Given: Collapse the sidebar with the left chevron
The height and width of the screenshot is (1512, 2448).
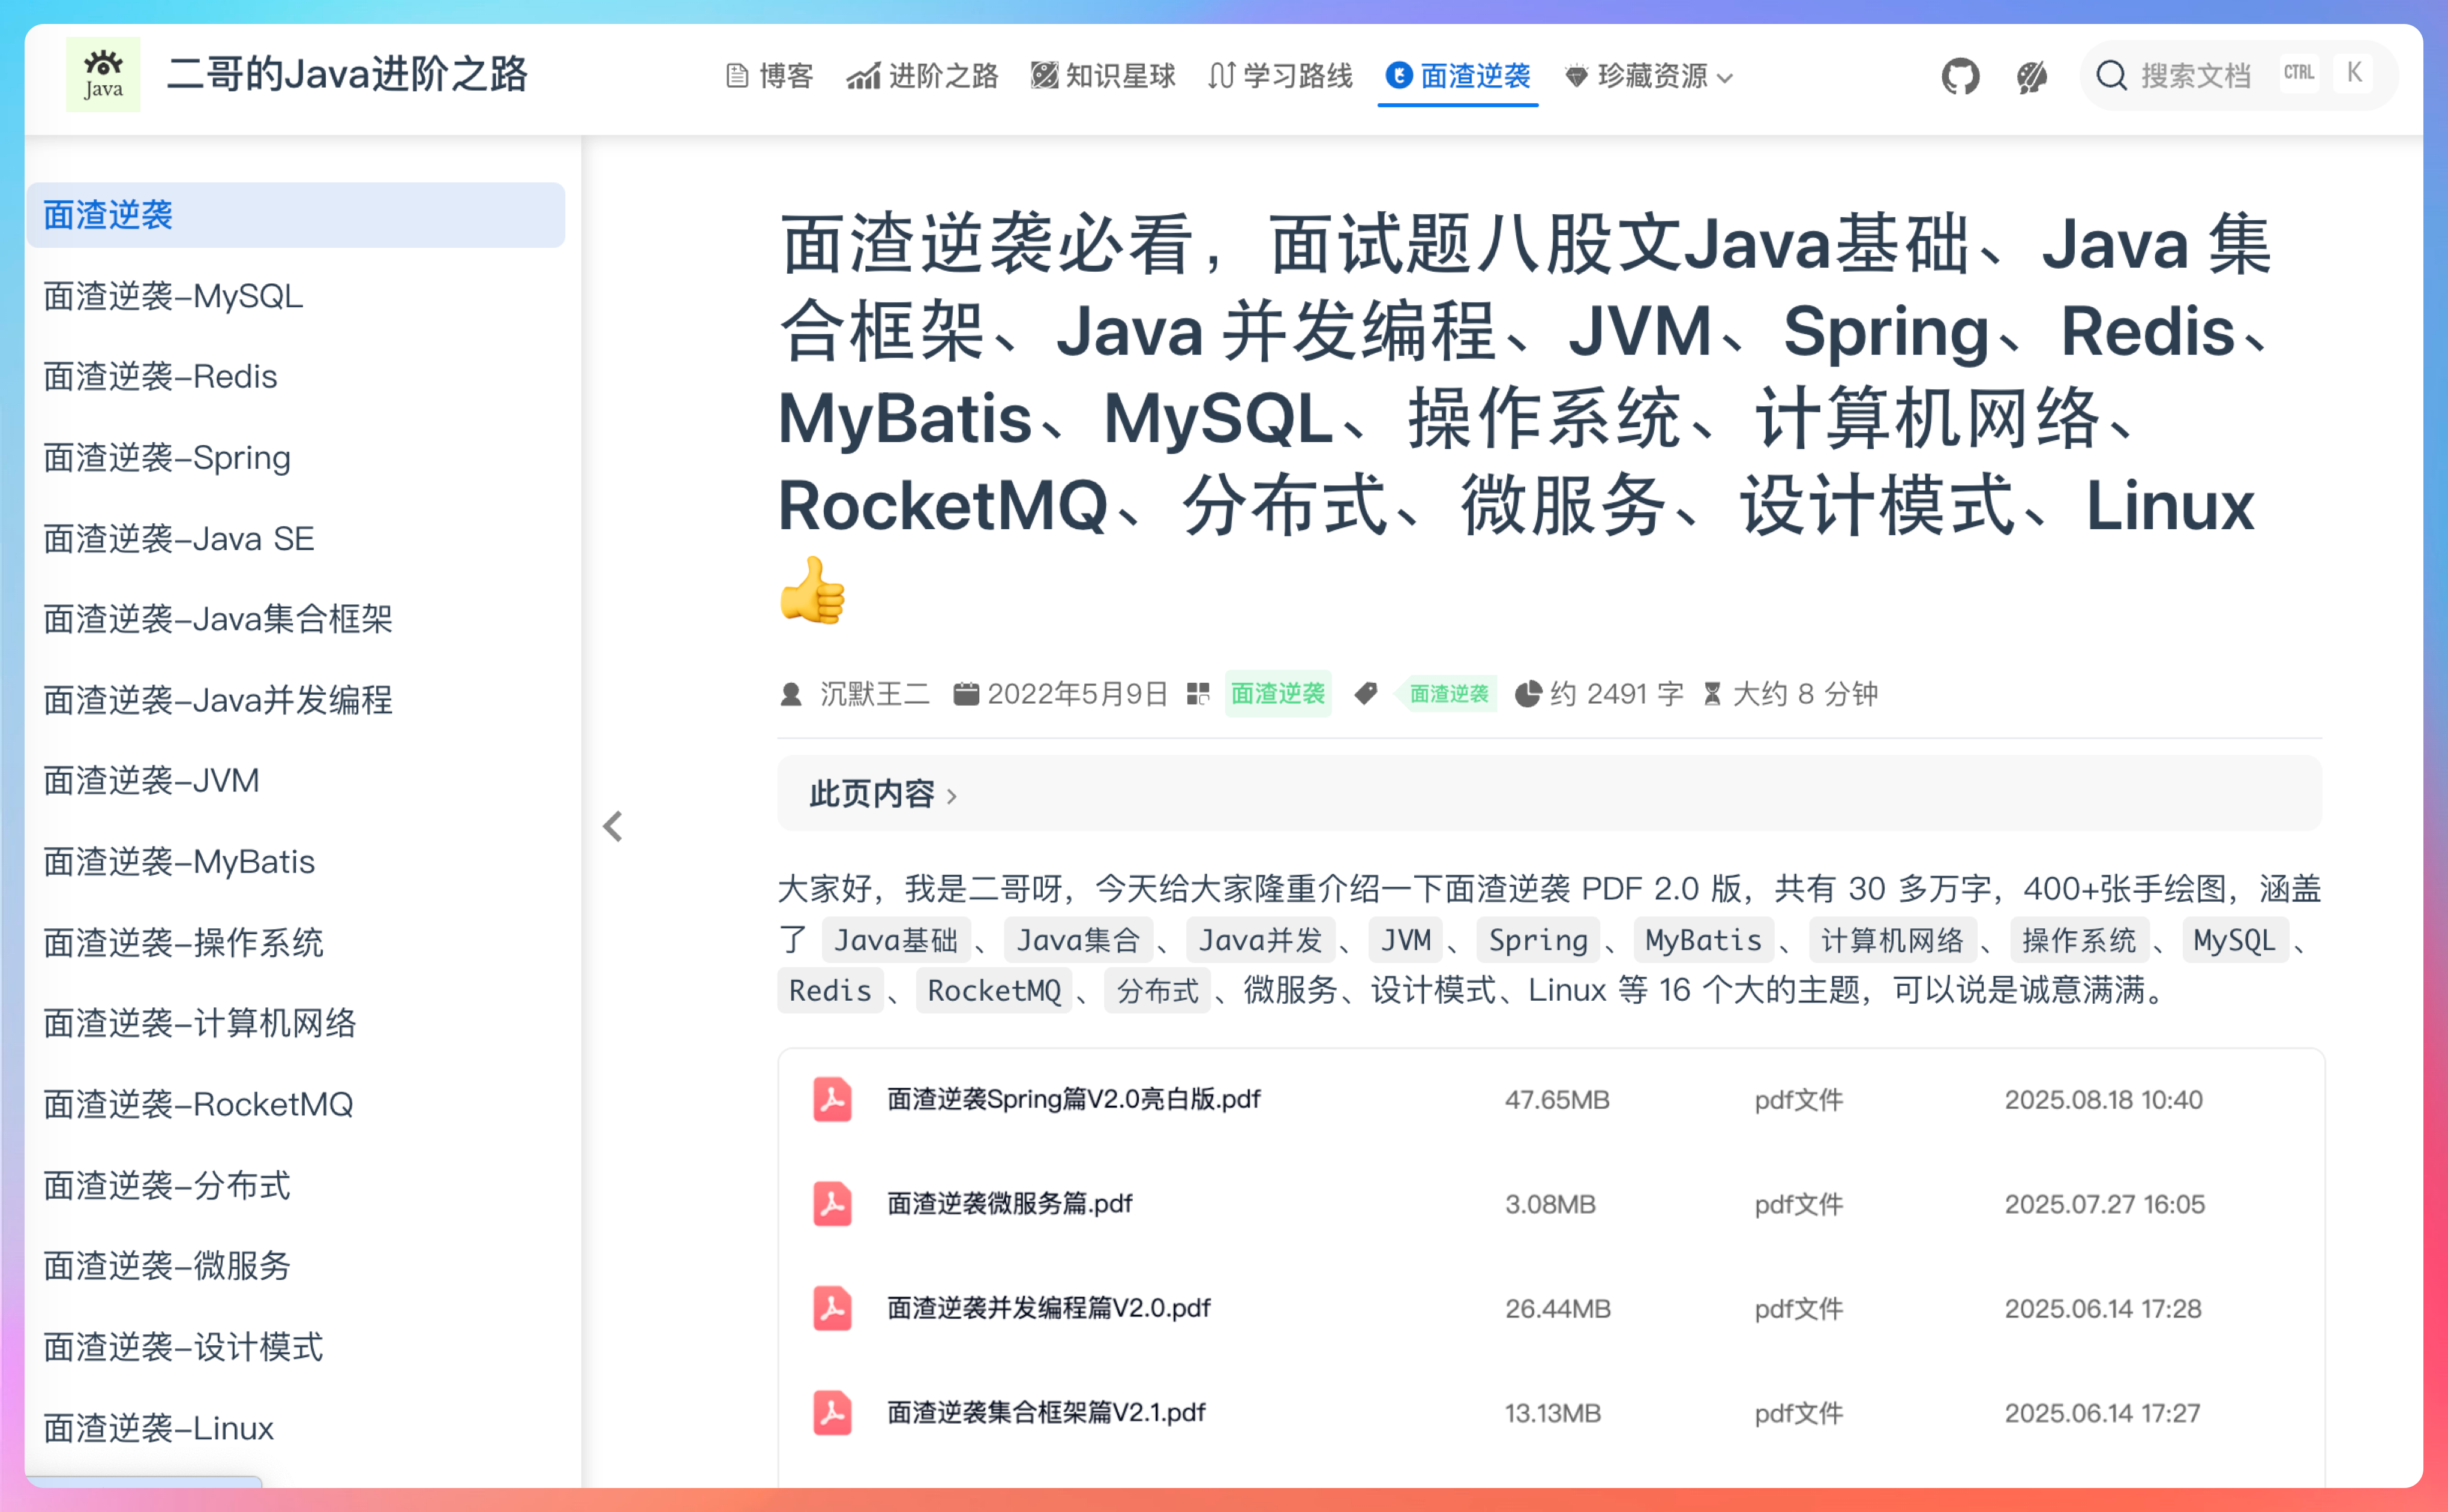Looking at the screenshot, I should (613, 826).
